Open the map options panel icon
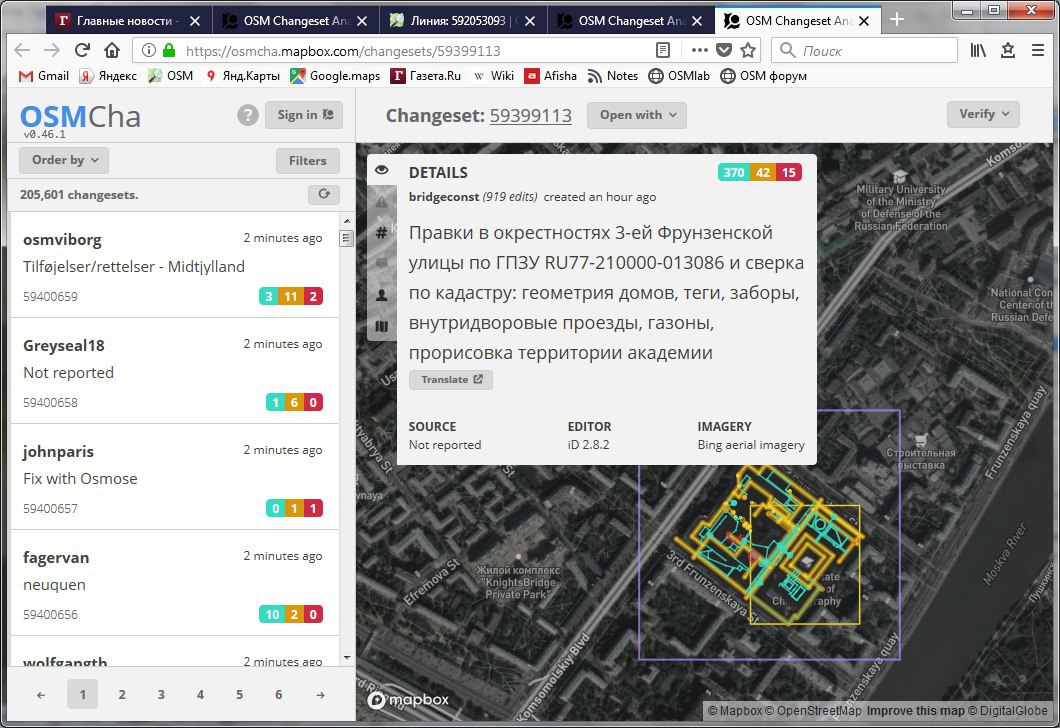Viewport: 1060px width, 728px height. [382, 326]
